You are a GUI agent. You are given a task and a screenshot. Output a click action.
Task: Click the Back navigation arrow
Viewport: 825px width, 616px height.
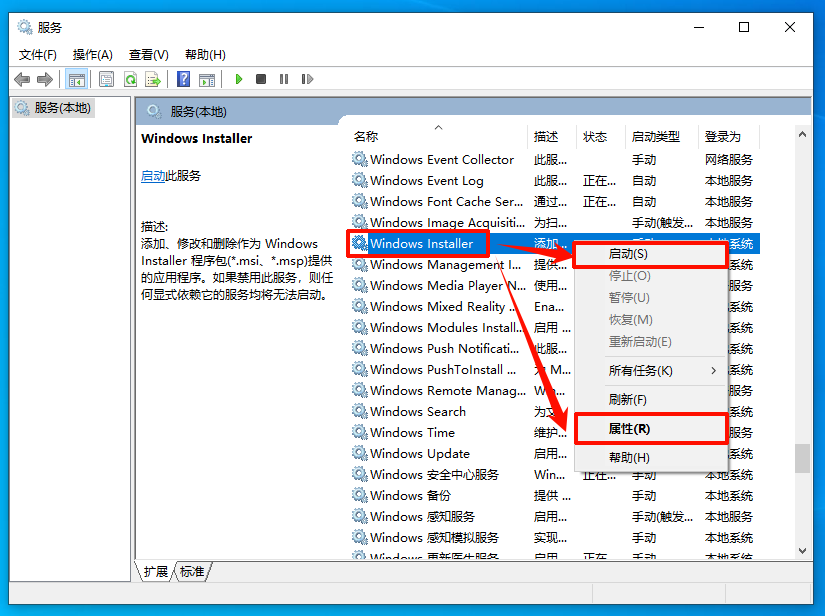[22, 79]
